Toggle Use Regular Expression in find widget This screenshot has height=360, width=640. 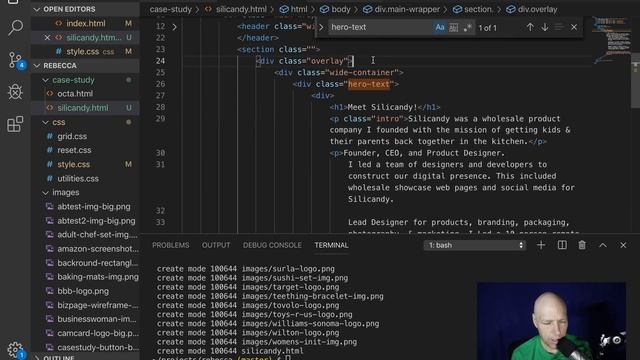pos(467,27)
